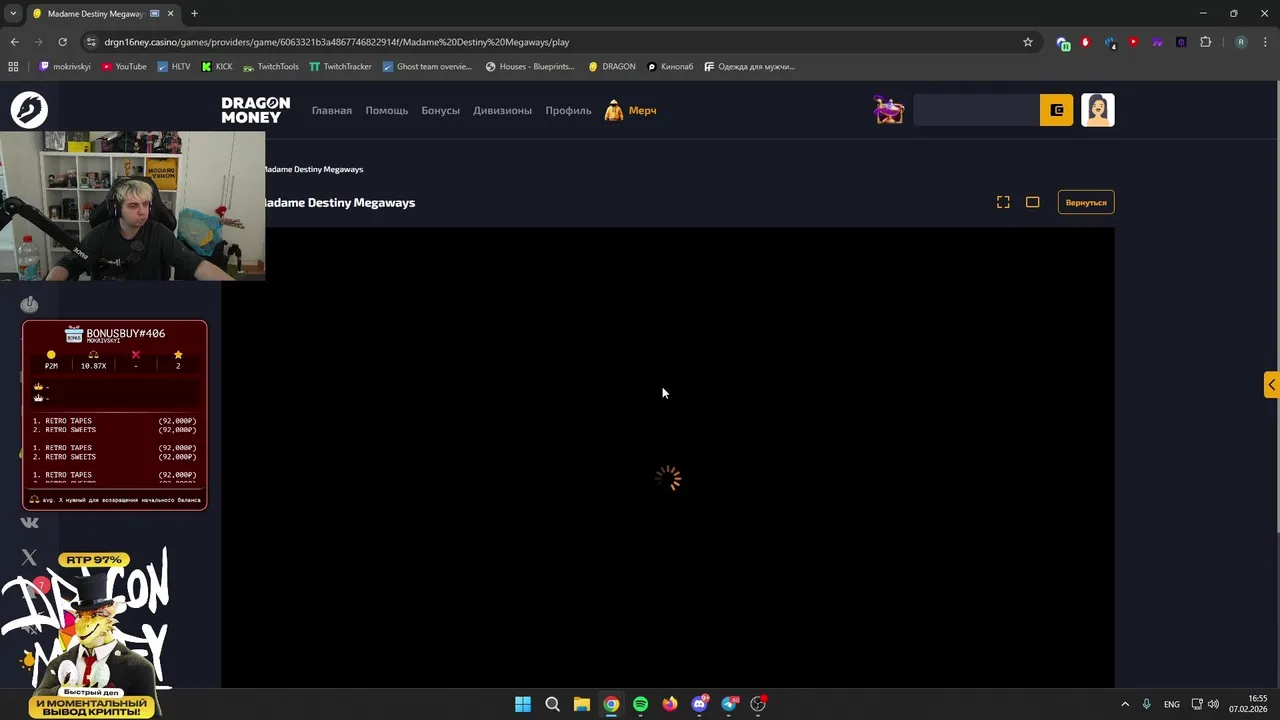Open the TwitchTools bookmark

271,67
